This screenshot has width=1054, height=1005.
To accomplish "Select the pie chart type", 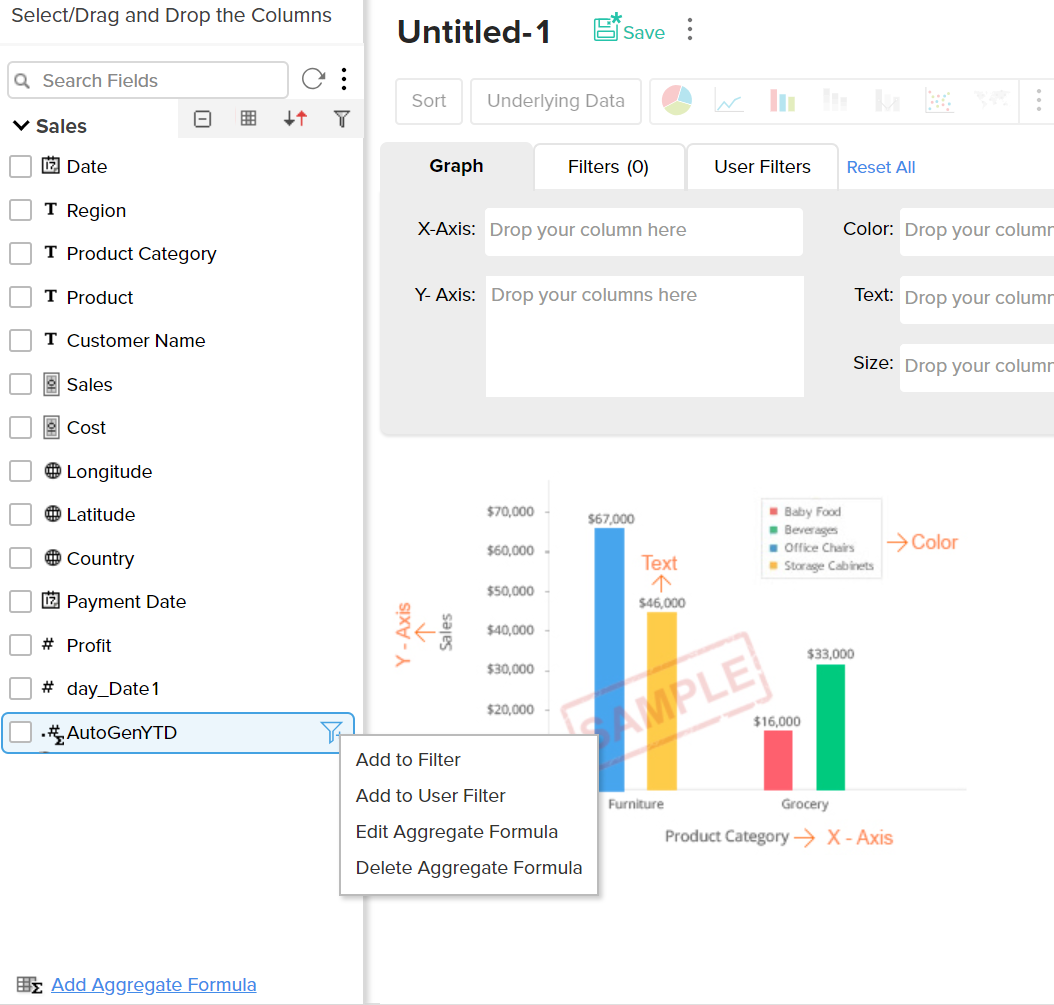I will 676,100.
